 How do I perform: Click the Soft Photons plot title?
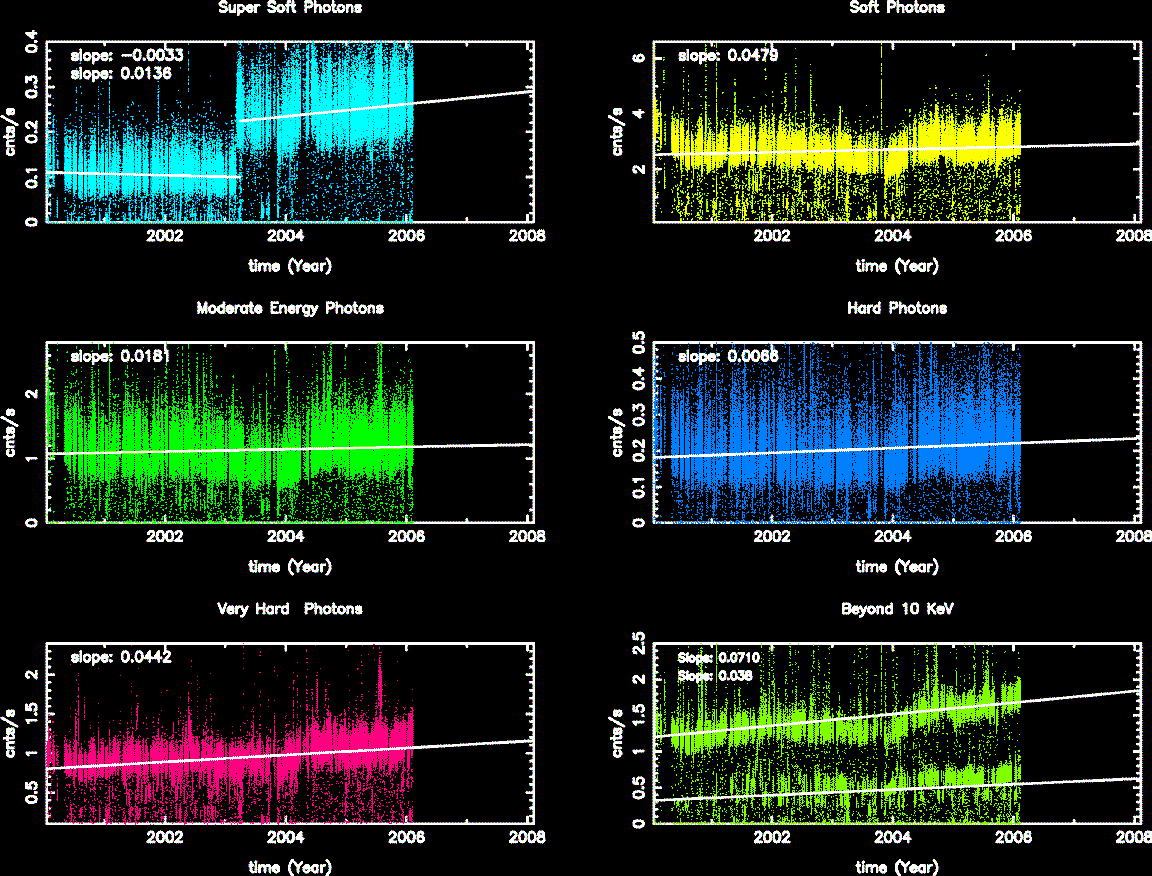[x=897, y=8]
